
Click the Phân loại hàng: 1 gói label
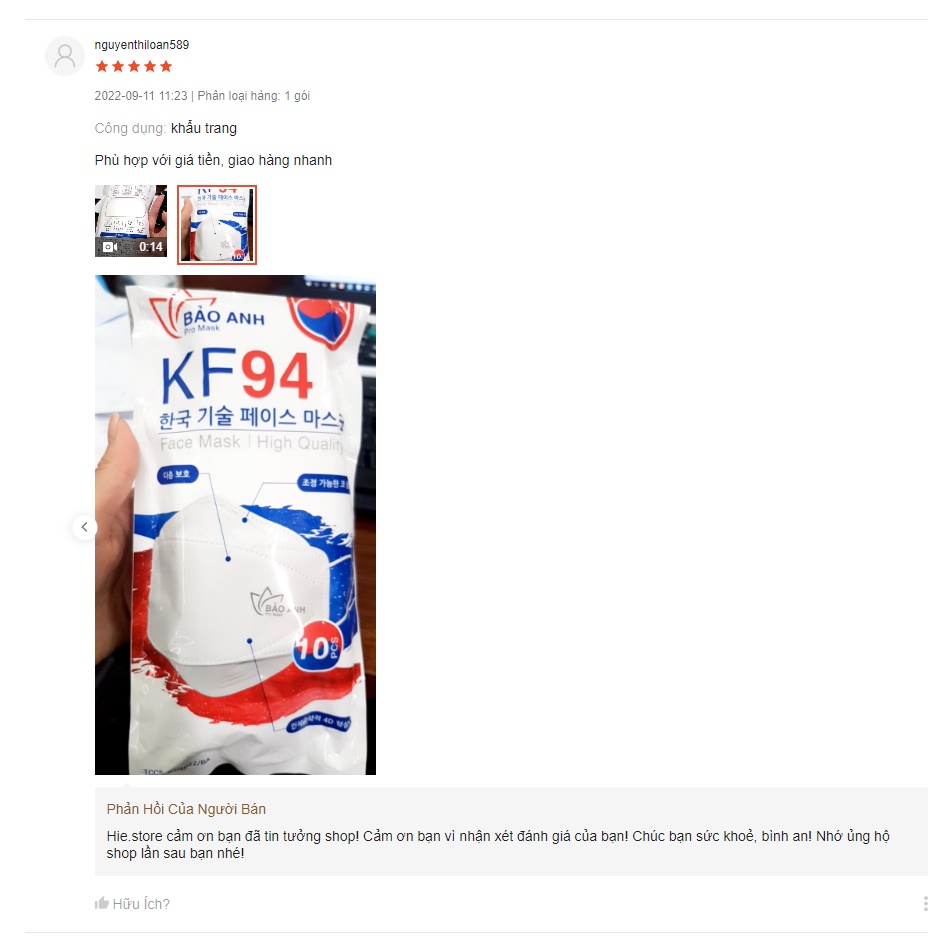point(254,96)
